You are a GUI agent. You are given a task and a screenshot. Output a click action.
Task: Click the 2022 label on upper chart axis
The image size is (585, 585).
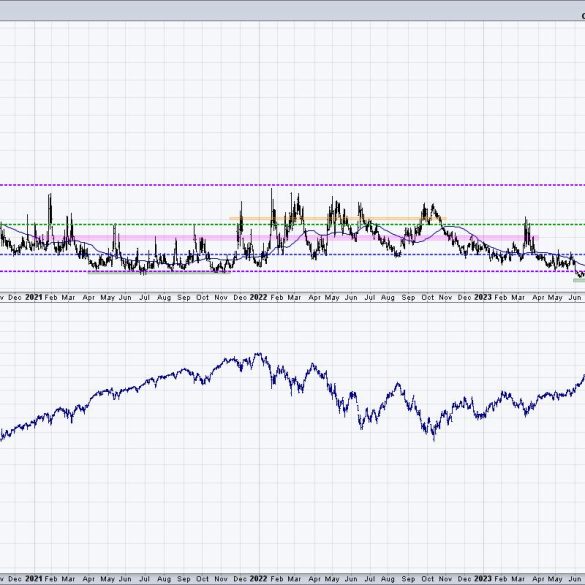click(x=258, y=297)
